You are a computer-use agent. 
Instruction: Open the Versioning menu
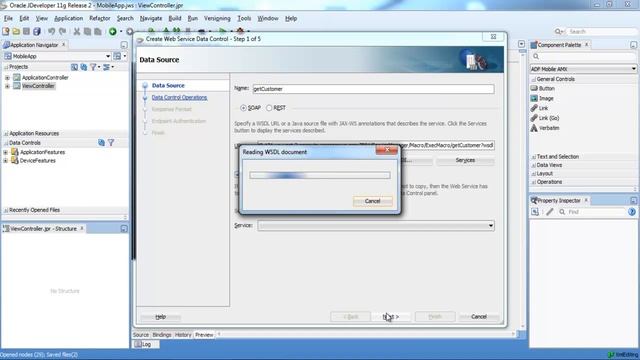[x=217, y=18]
